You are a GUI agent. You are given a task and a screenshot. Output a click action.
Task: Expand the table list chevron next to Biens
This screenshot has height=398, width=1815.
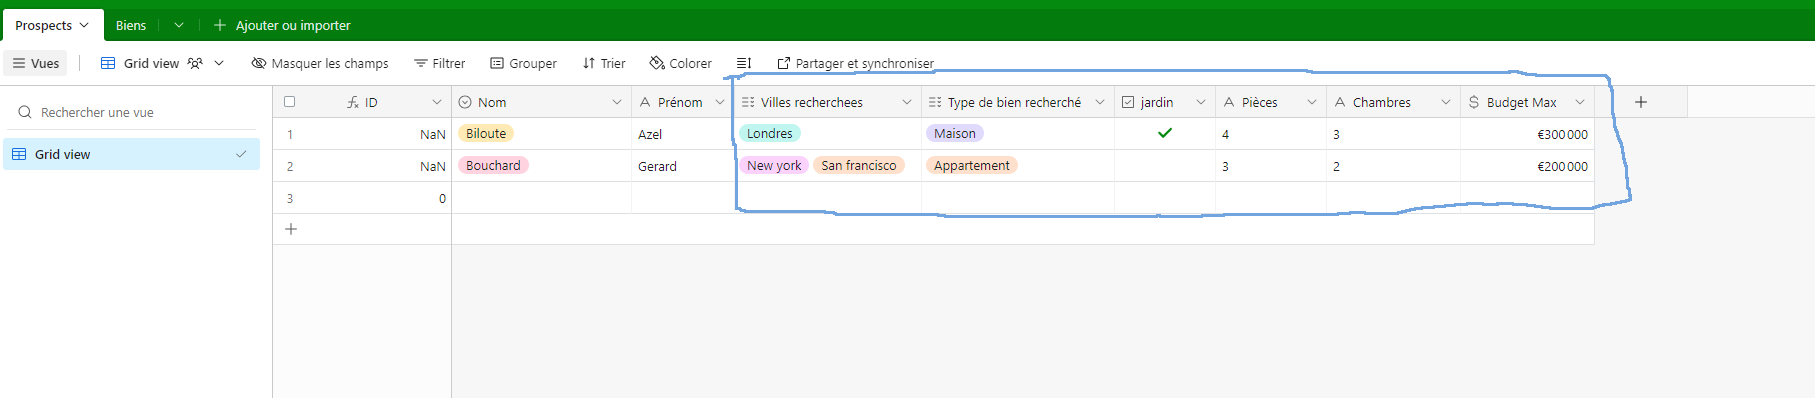click(179, 25)
